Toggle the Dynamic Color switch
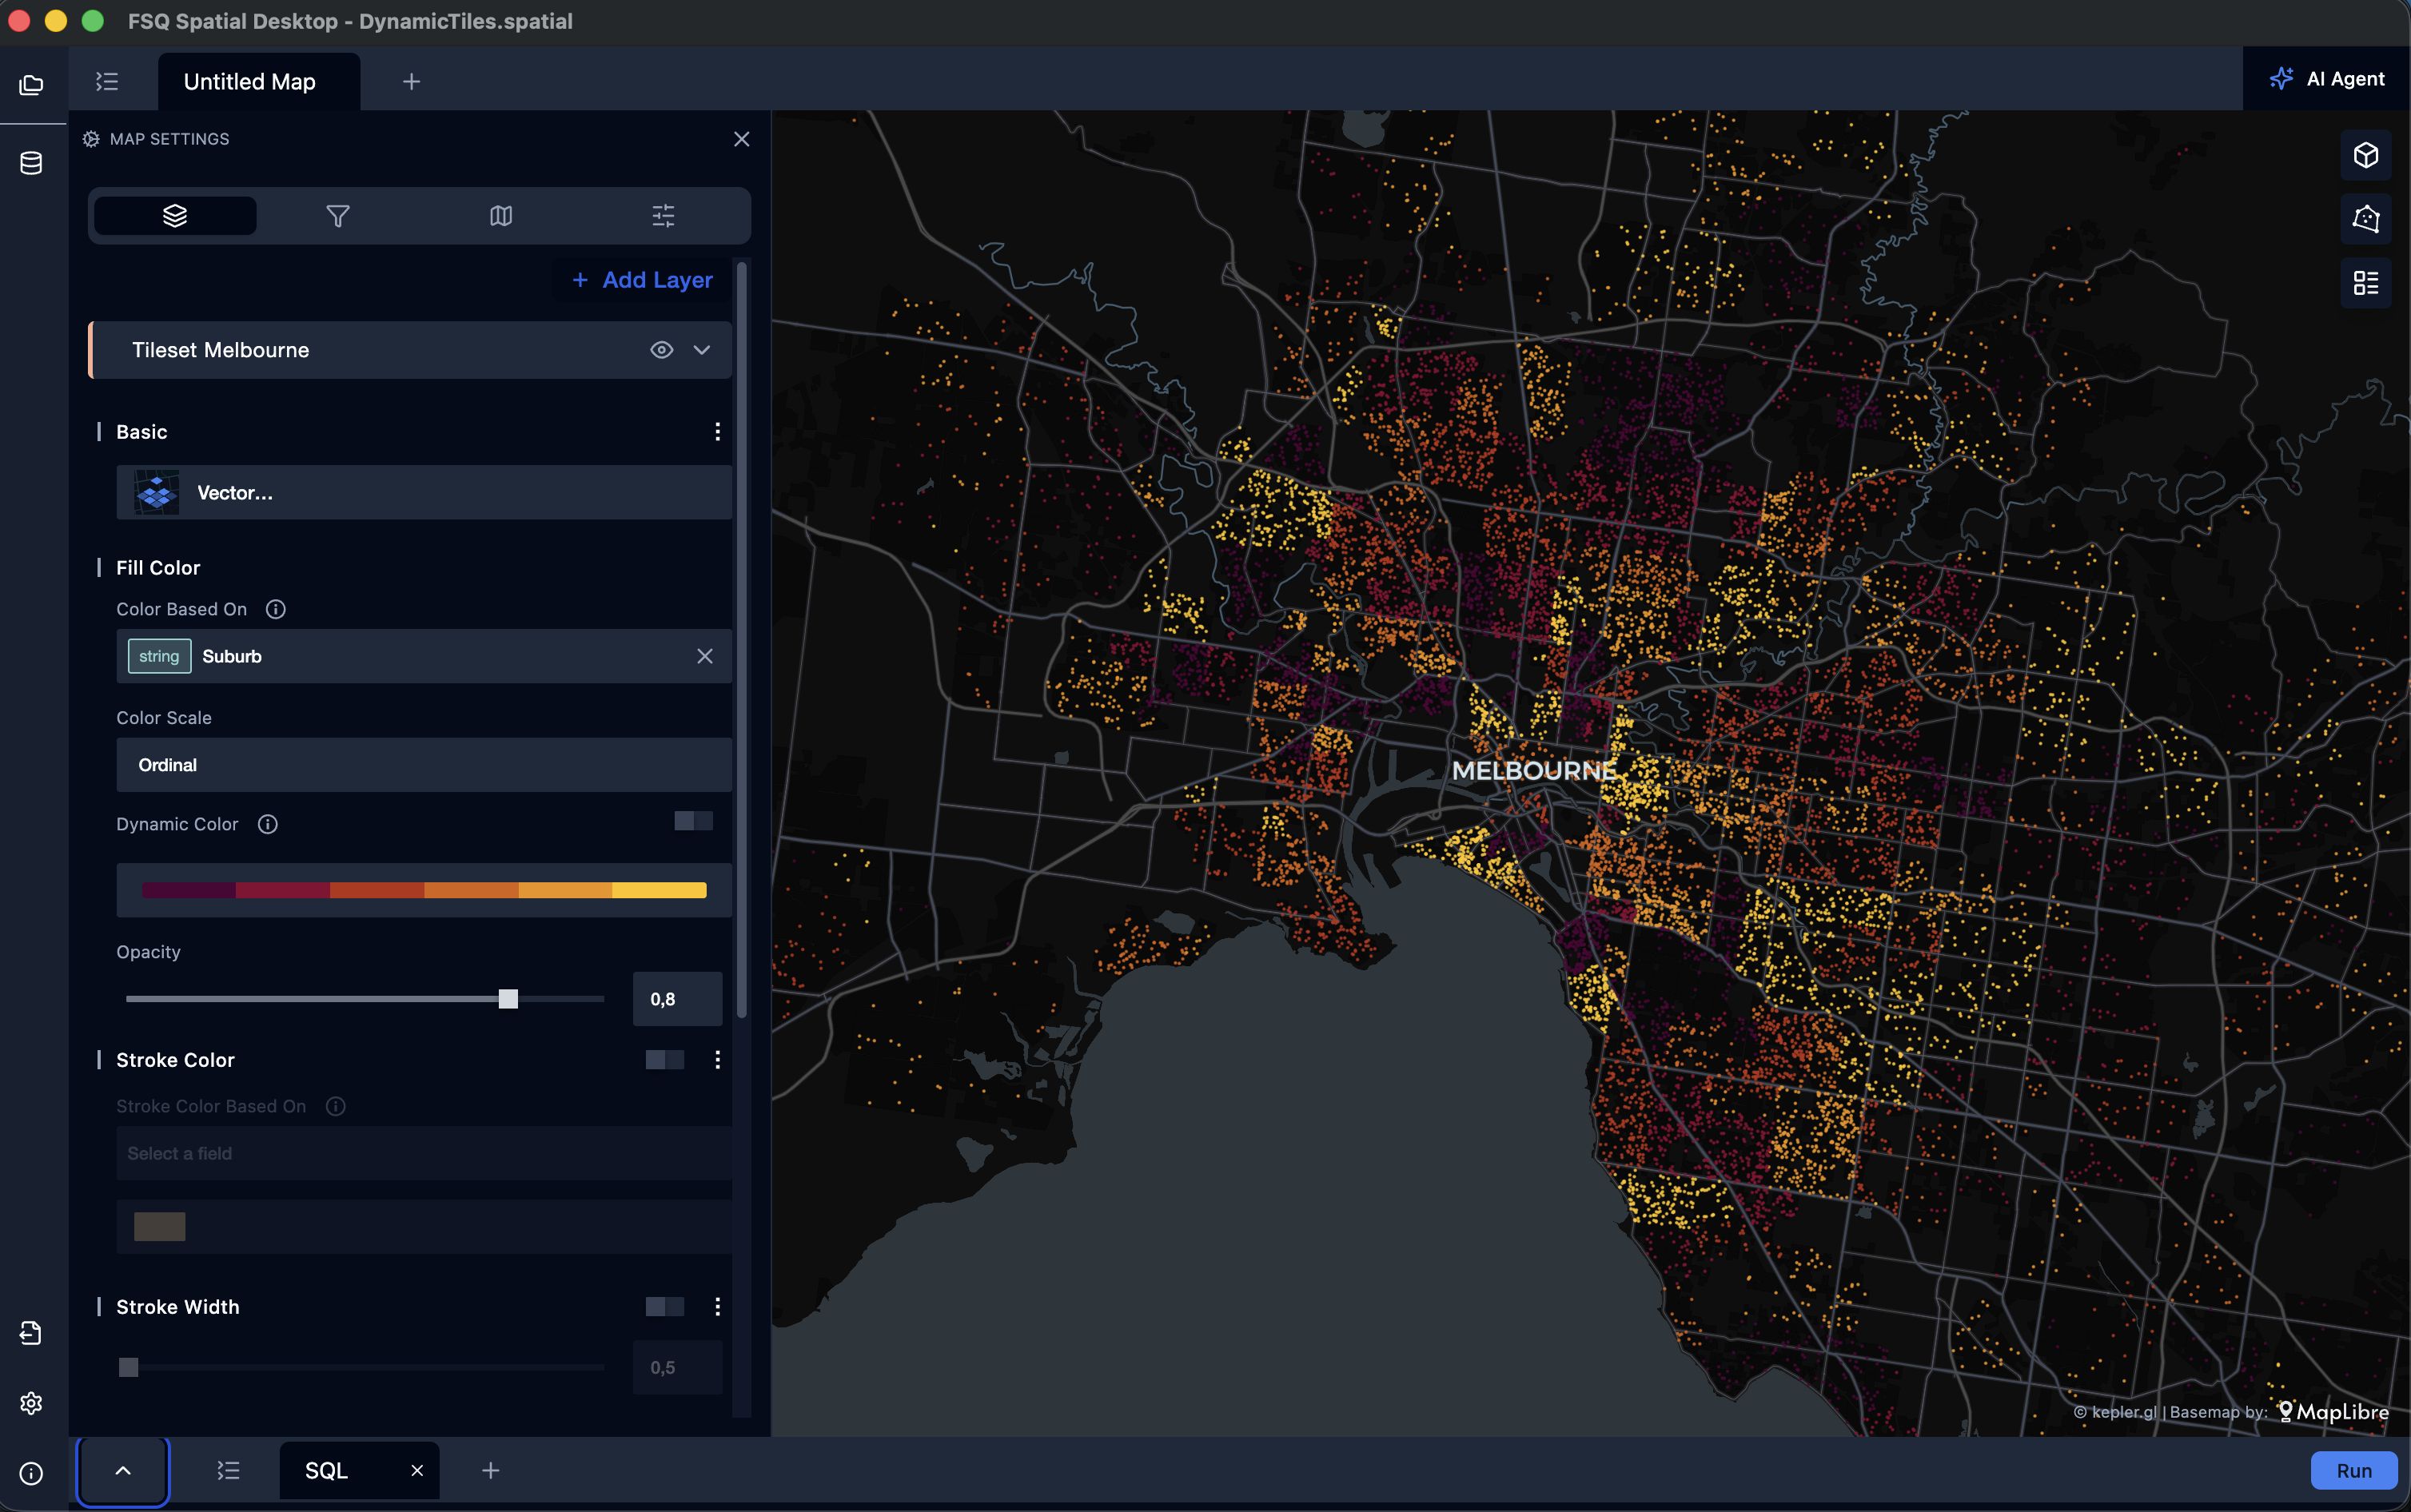Screen dimensions: 2411x1512 point(693,821)
